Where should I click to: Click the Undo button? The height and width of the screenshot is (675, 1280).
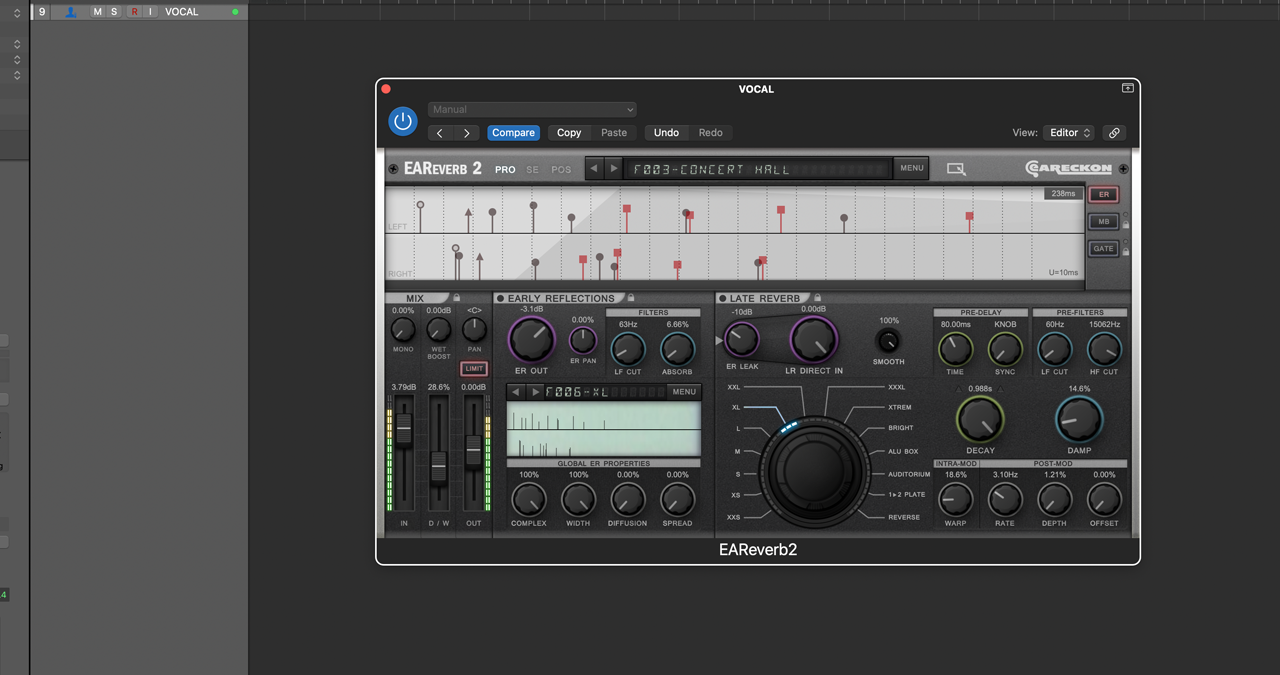point(666,133)
